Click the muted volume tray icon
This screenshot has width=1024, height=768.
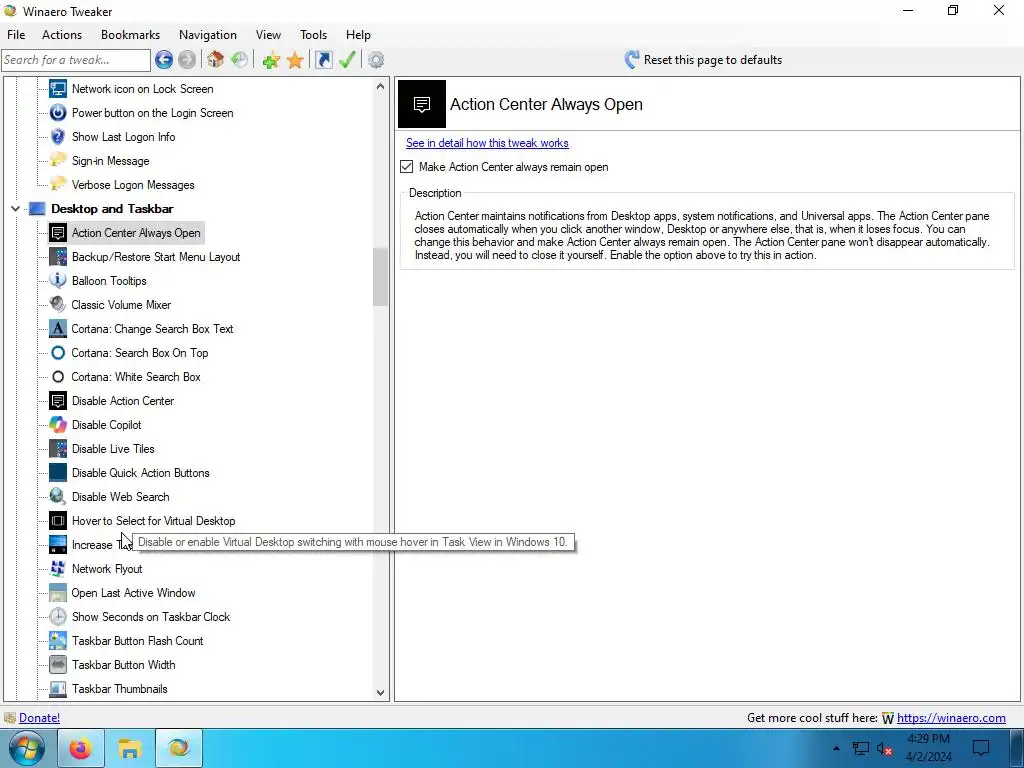tap(885, 748)
